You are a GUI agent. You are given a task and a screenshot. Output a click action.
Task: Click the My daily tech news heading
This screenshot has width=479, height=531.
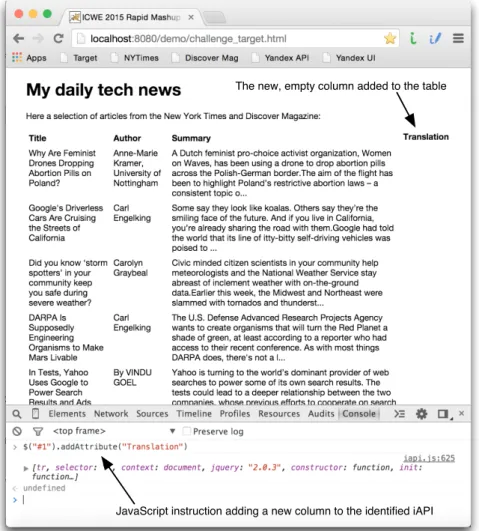[x=104, y=90]
